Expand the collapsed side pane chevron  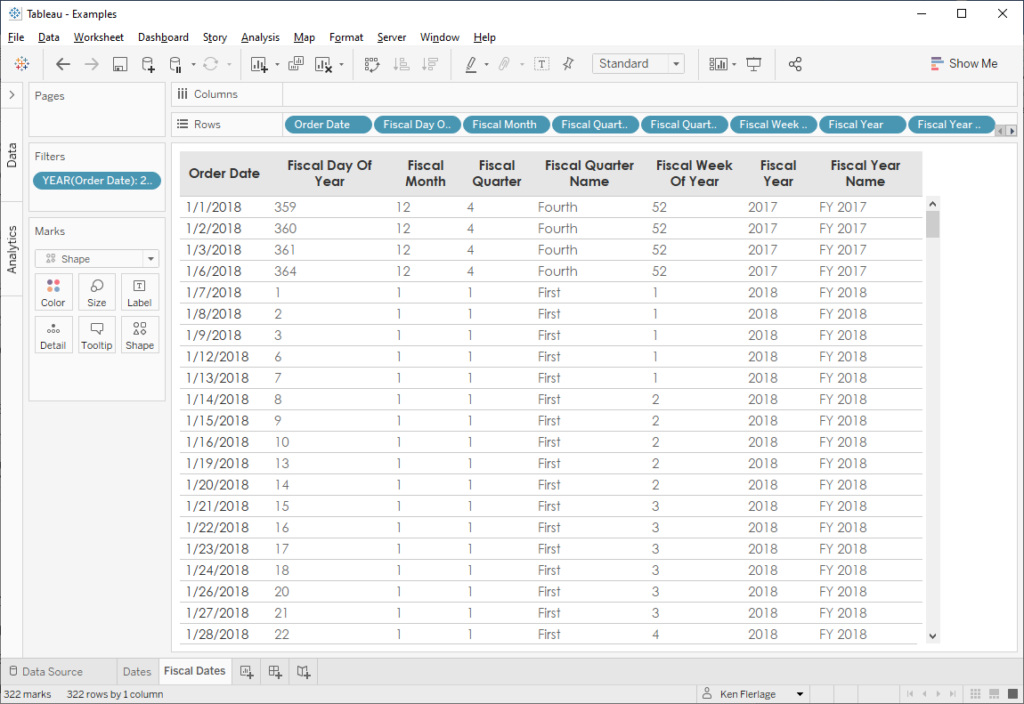tap(11, 94)
